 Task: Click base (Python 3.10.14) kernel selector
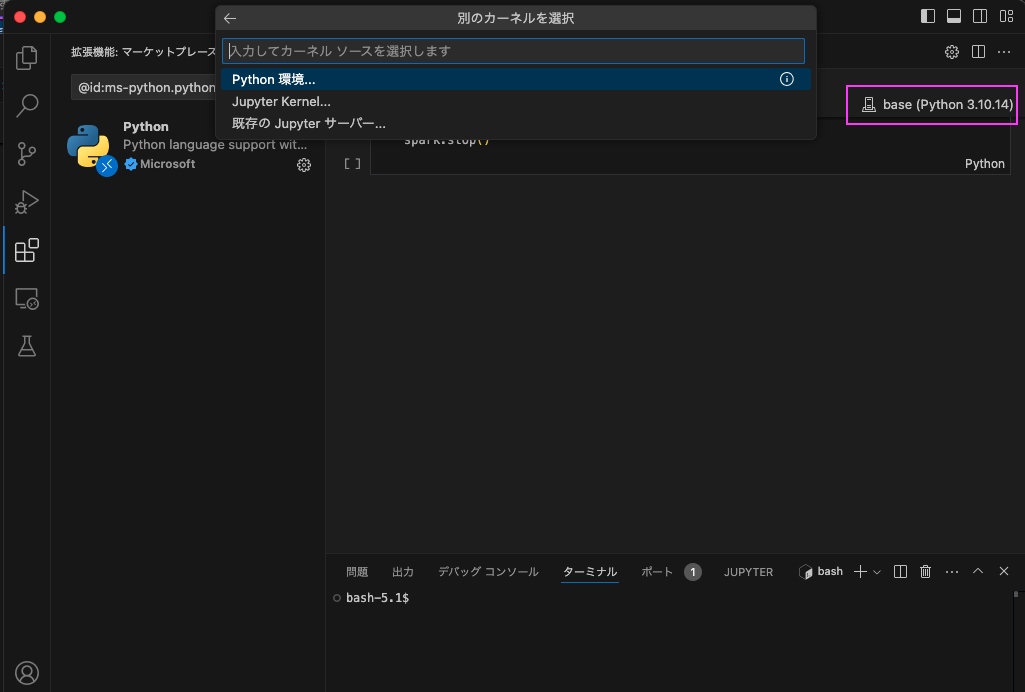pos(937,105)
